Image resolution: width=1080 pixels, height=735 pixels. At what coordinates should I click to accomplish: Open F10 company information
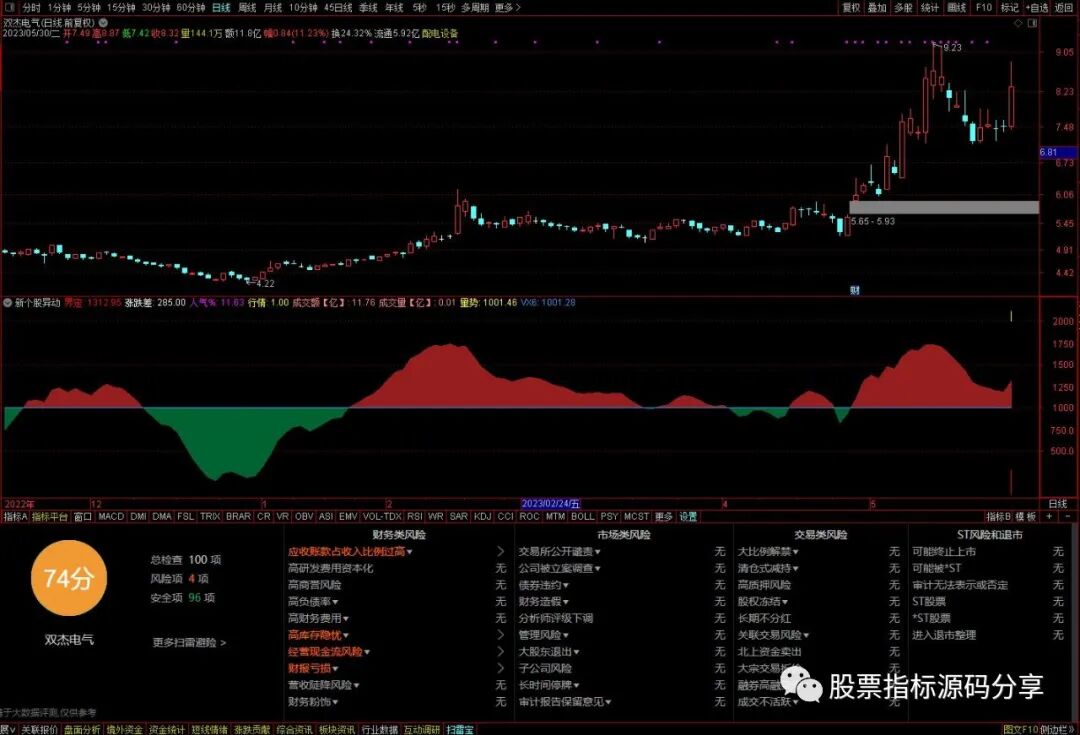(x=984, y=8)
